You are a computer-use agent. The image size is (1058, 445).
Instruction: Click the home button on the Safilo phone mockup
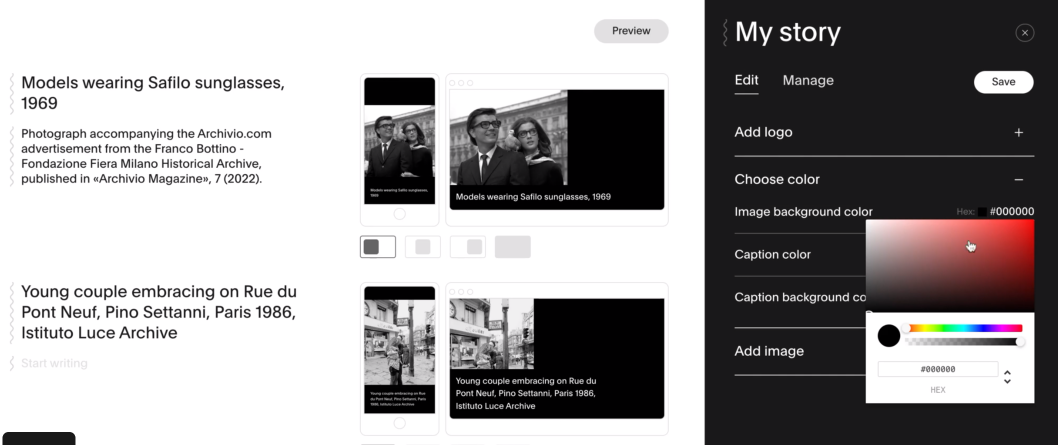(x=399, y=214)
